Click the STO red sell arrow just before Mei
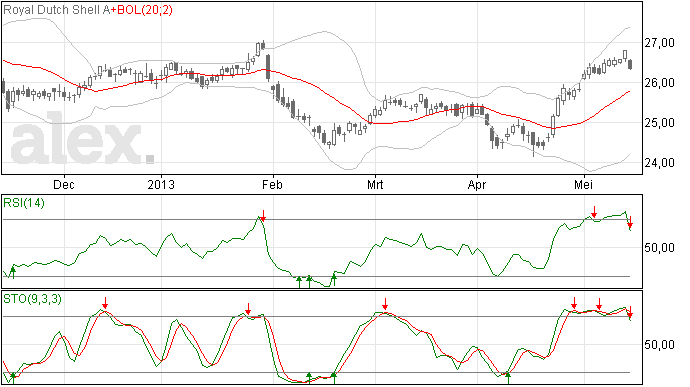This screenshot has width=690, height=387. tap(574, 303)
